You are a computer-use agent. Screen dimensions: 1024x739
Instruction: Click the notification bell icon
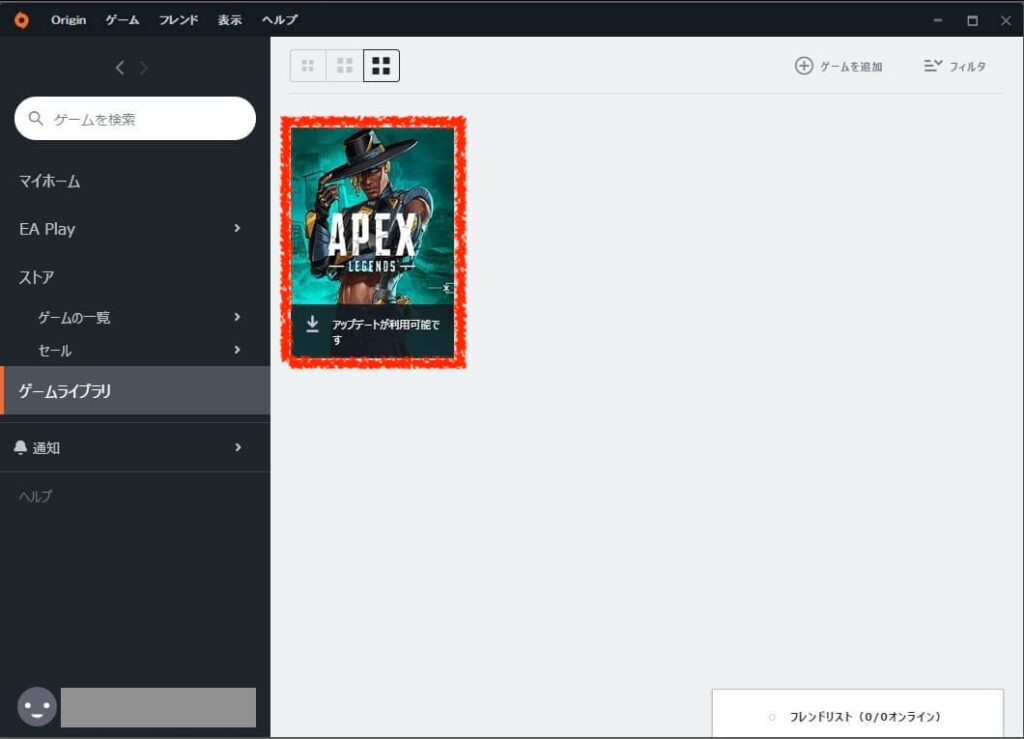click(20, 447)
